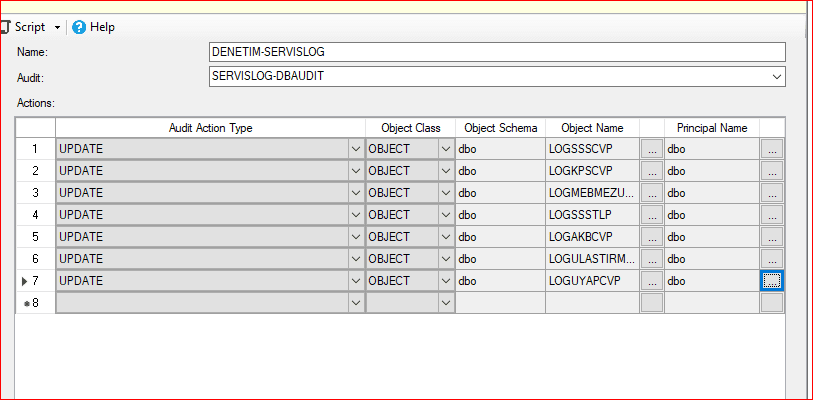This screenshot has width=813, height=400.
Task: Open row 8 empty Audit Action Type dropdown
Action: coord(356,303)
